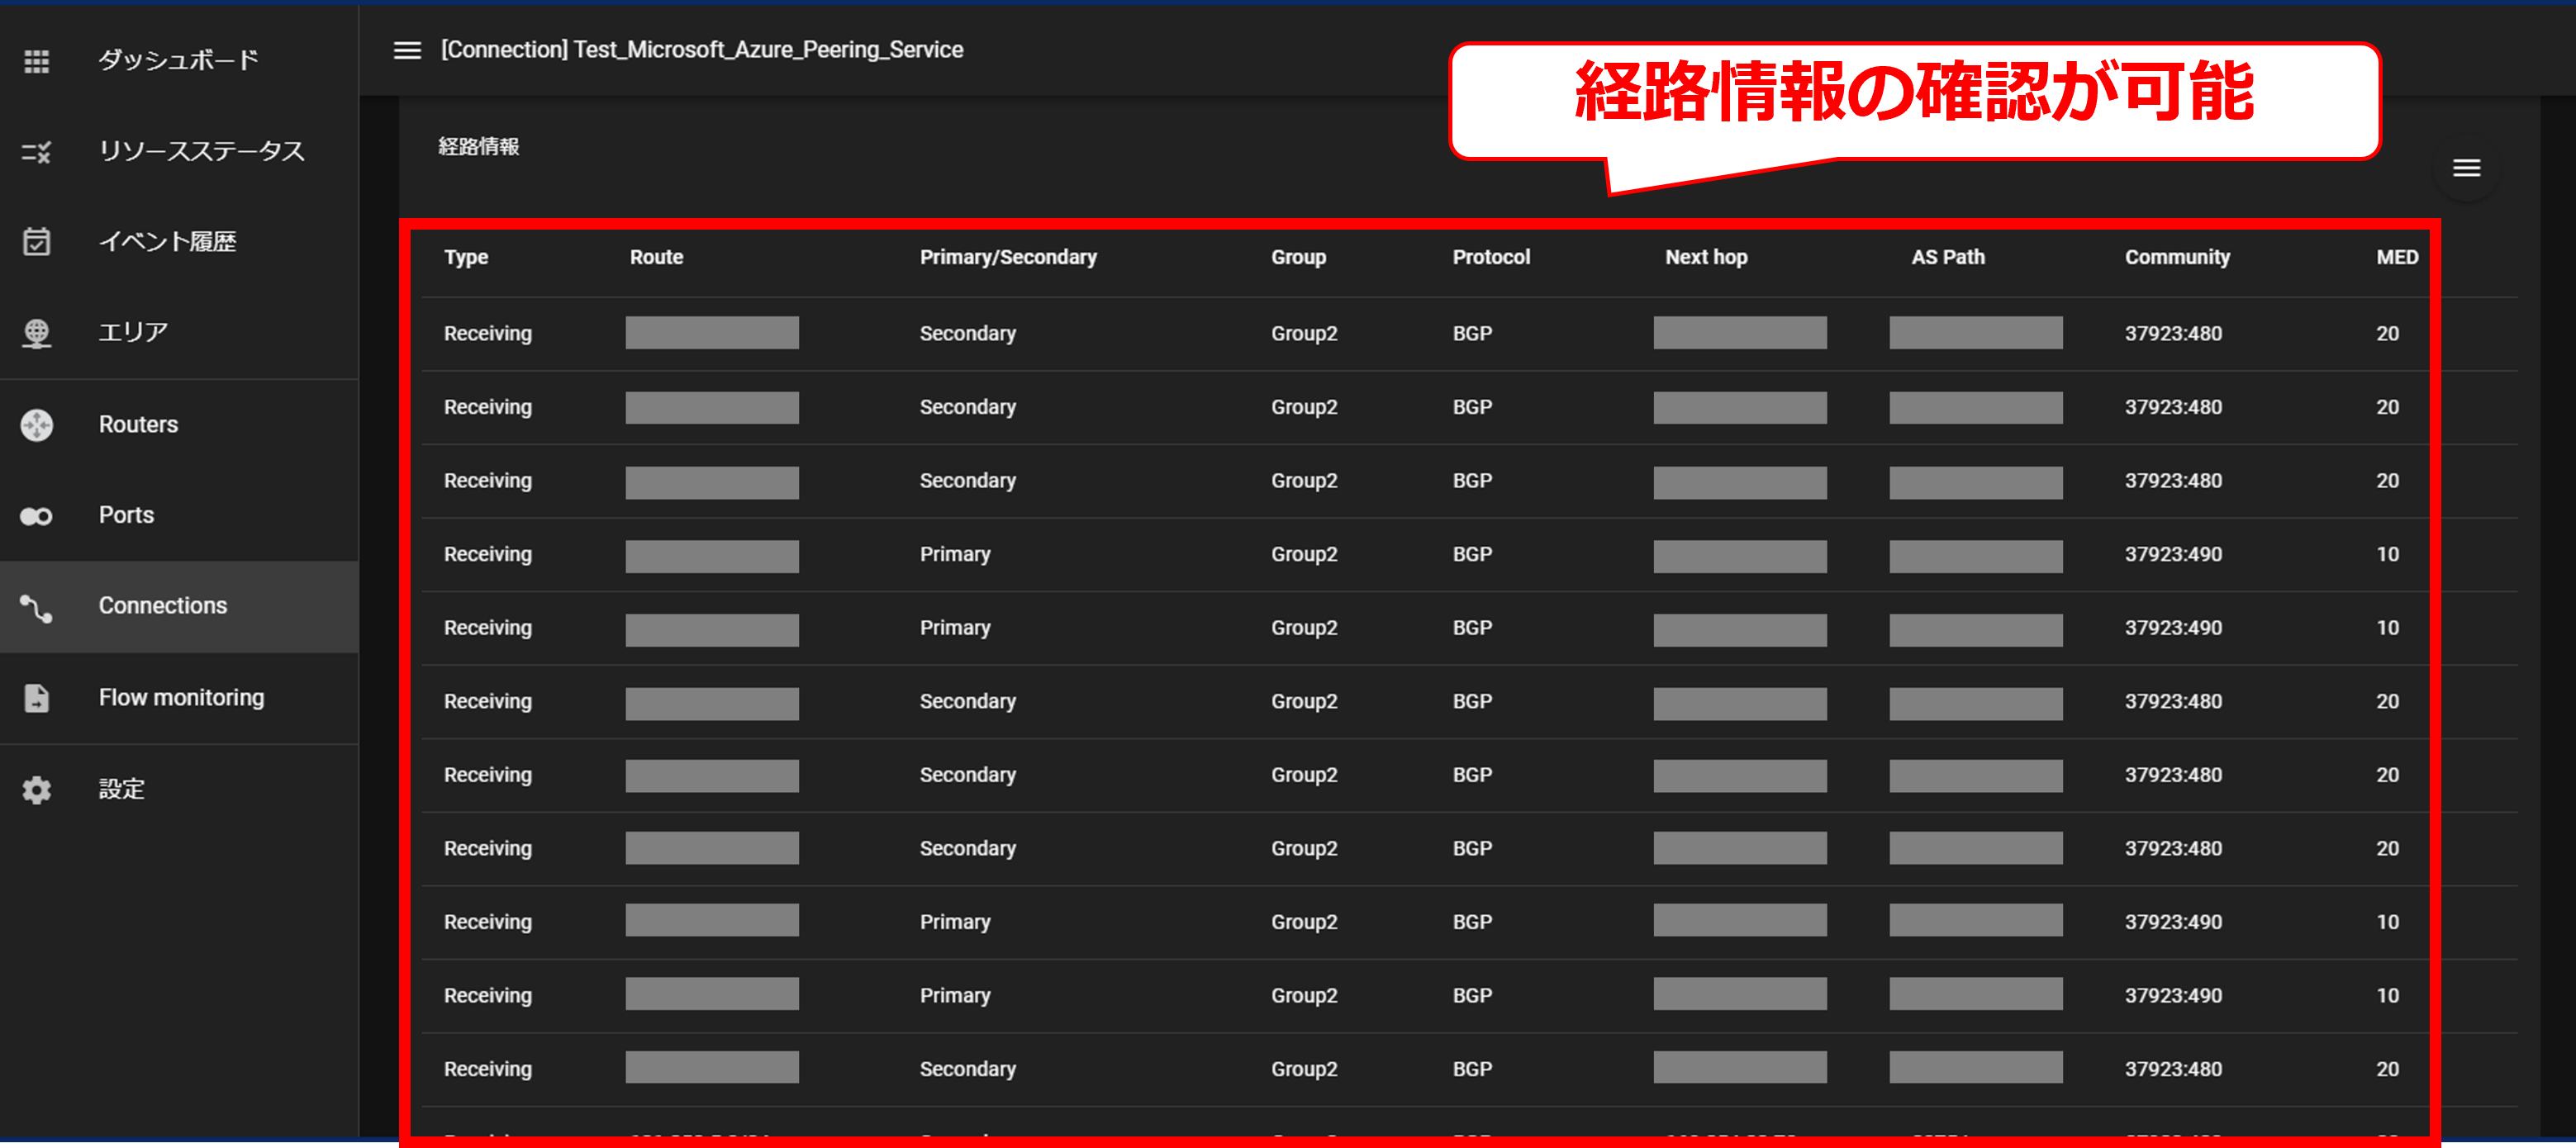Open the Flow monitoring menu item
Screen dimensions: 2576x1148
click(x=181, y=698)
